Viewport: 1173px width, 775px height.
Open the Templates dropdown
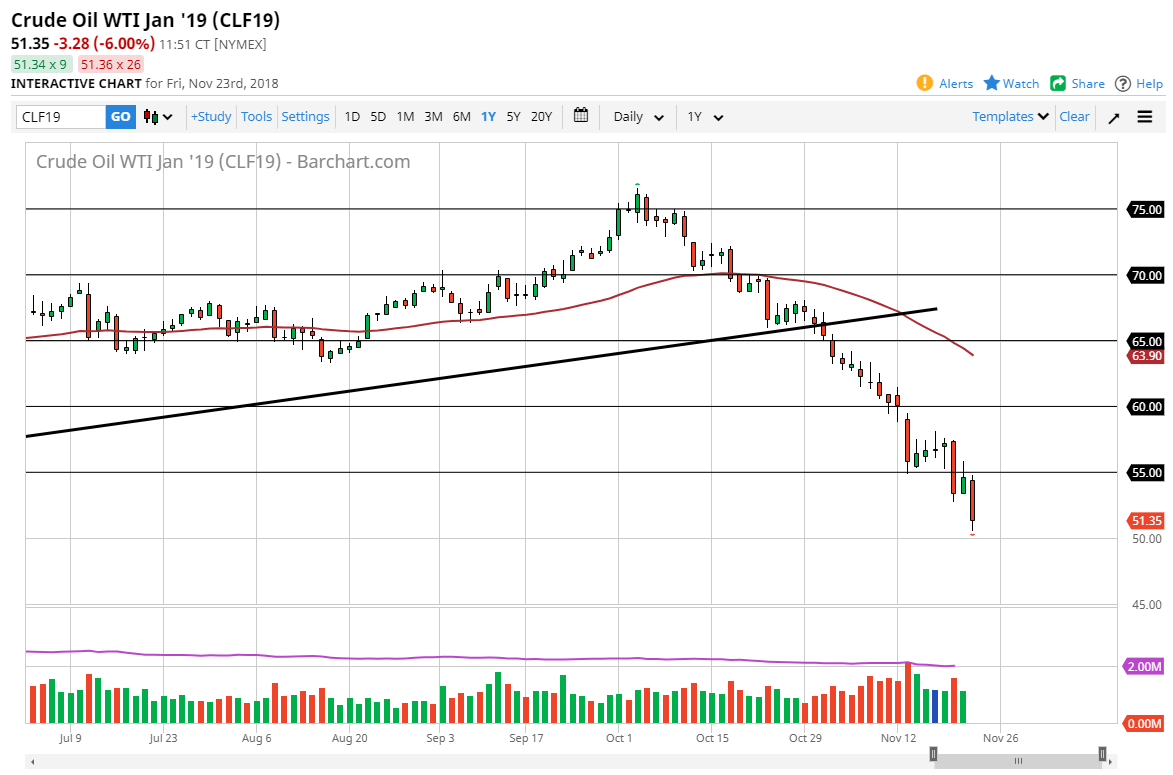[x=1009, y=116]
